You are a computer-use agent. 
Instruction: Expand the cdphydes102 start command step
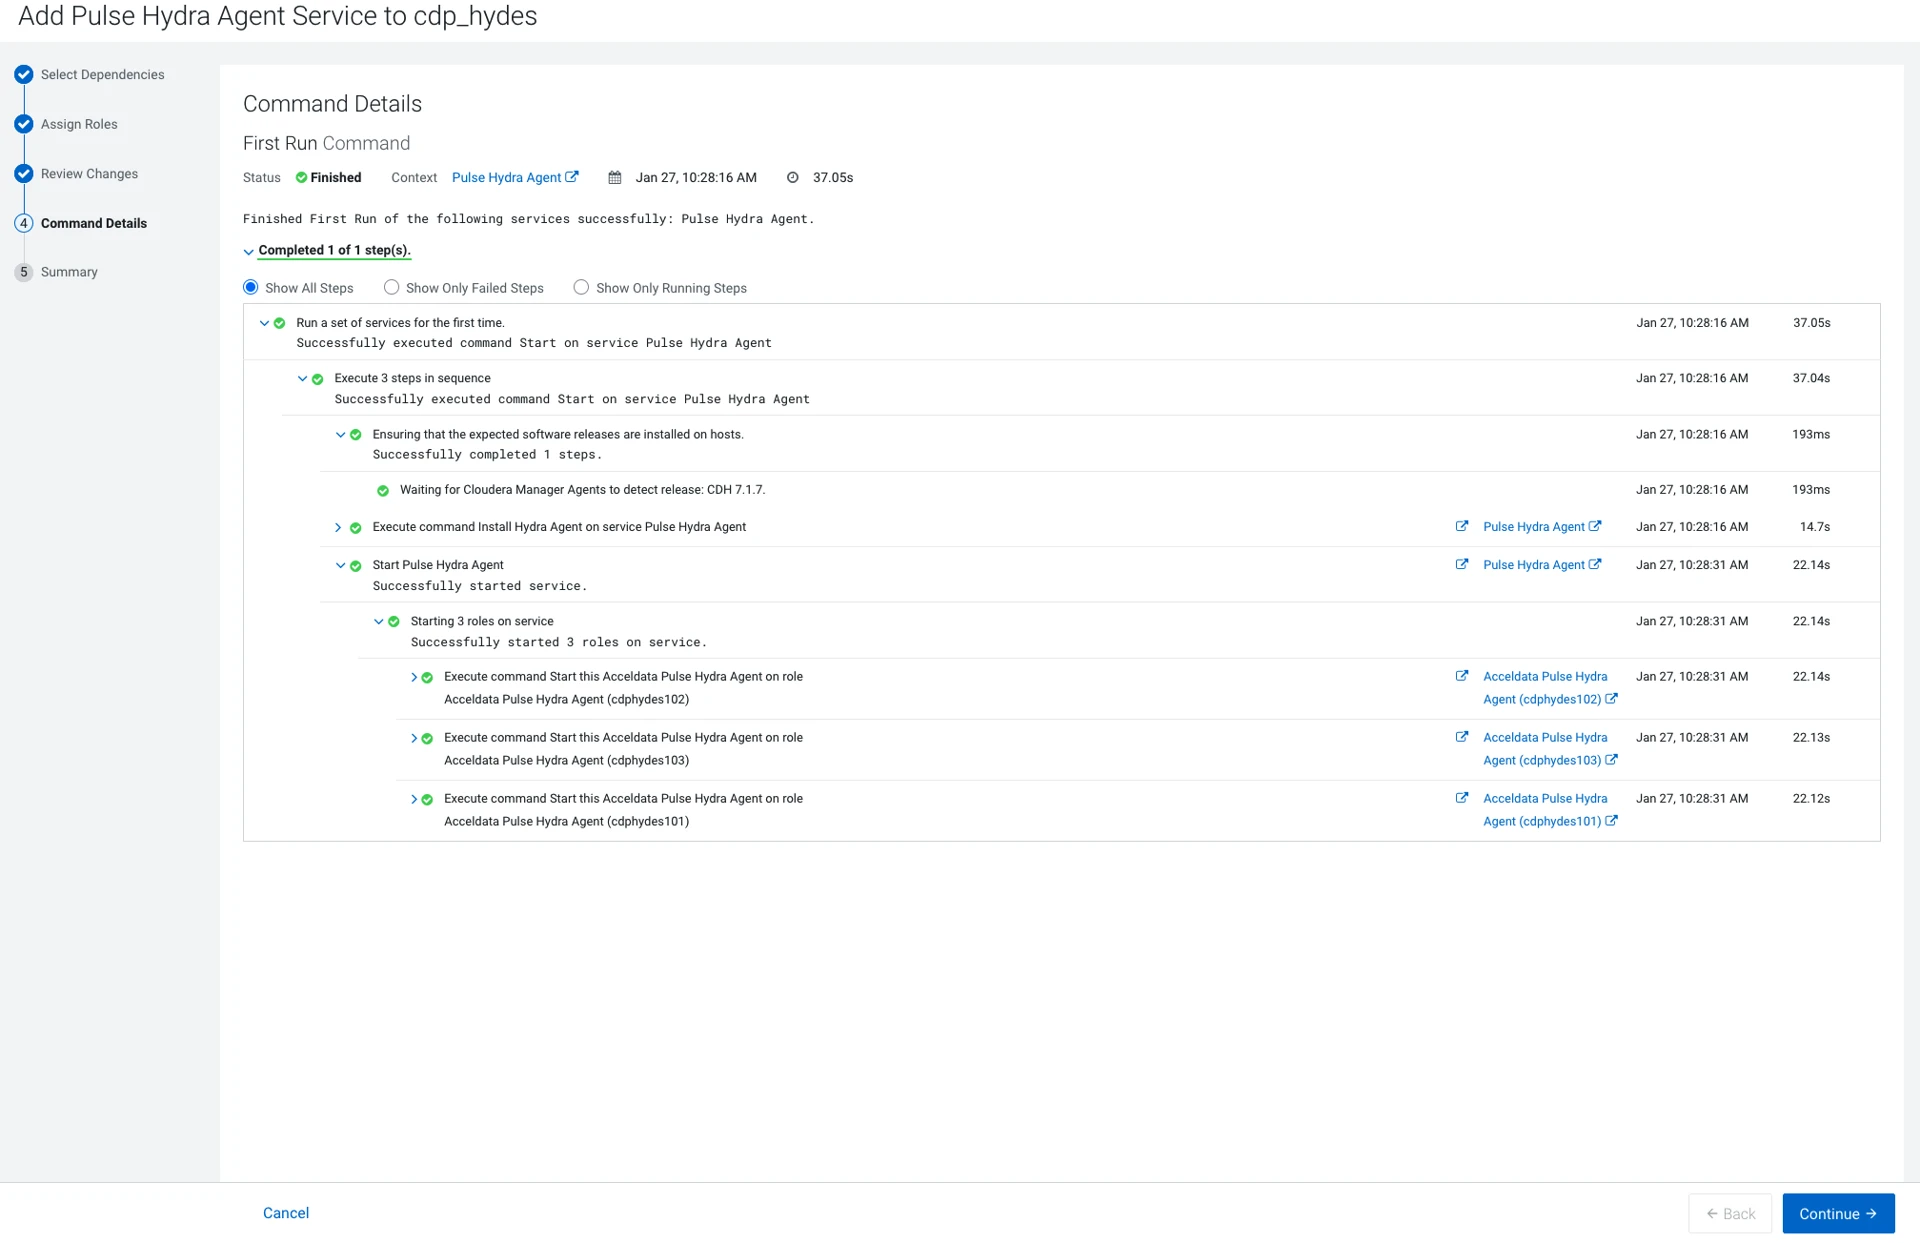414,677
